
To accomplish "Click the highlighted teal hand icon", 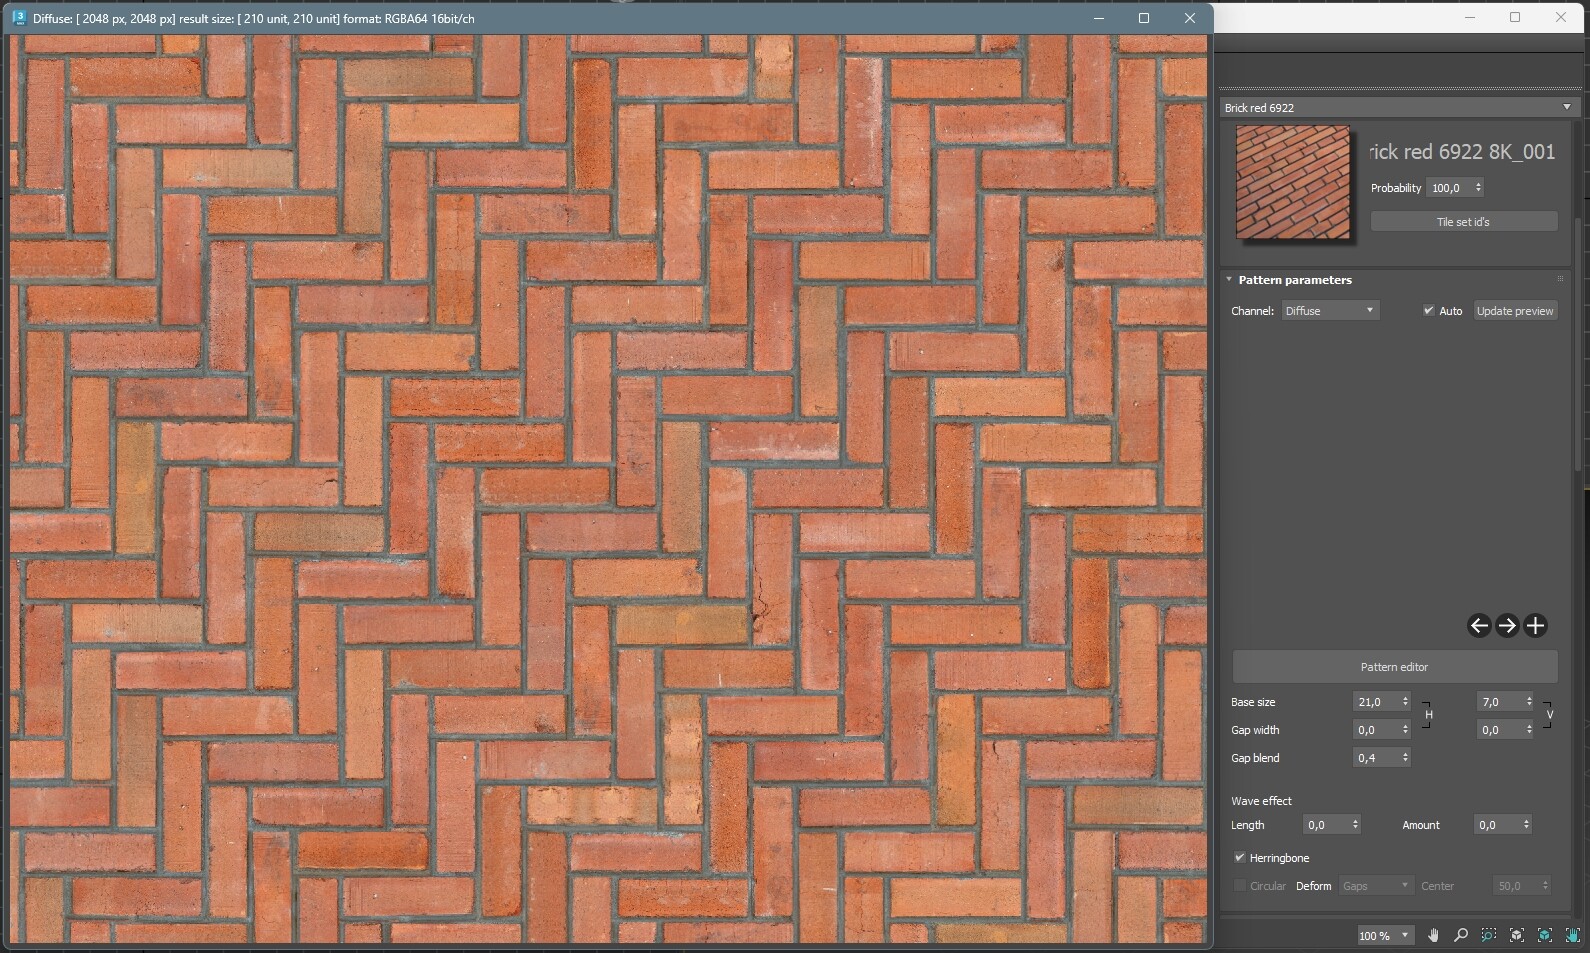I will (x=1573, y=935).
